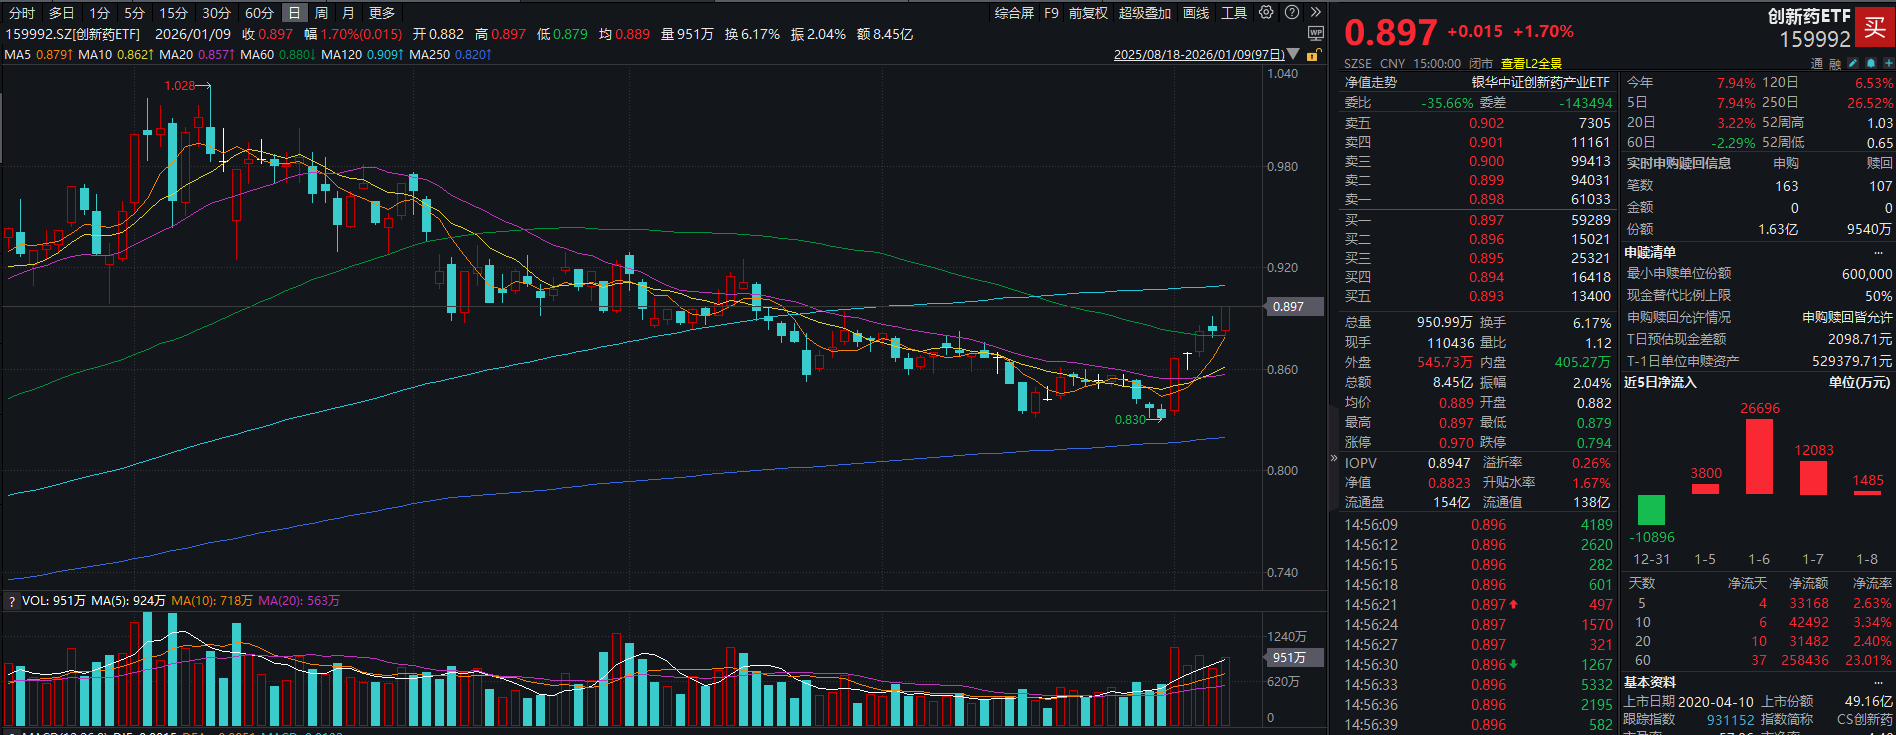Open the 更多 periods dropdown
The height and width of the screenshot is (735, 1896).
(382, 13)
